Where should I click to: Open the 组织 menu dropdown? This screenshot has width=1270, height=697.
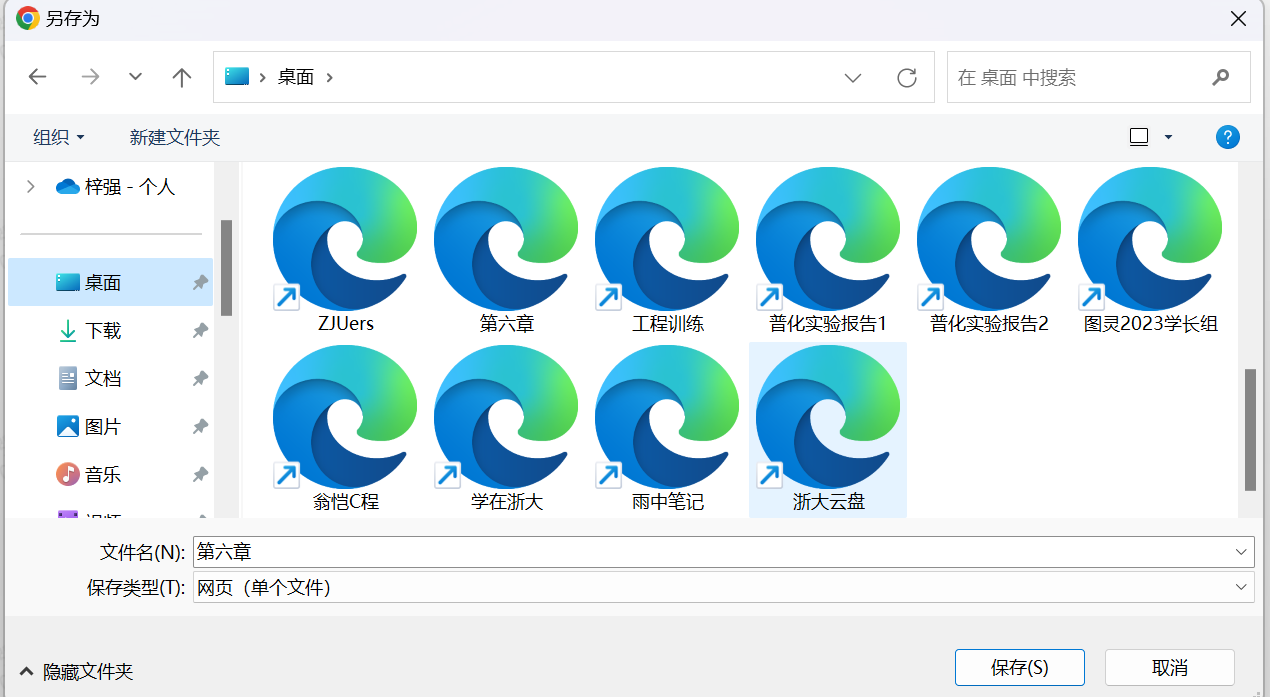(x=59, y=137)
